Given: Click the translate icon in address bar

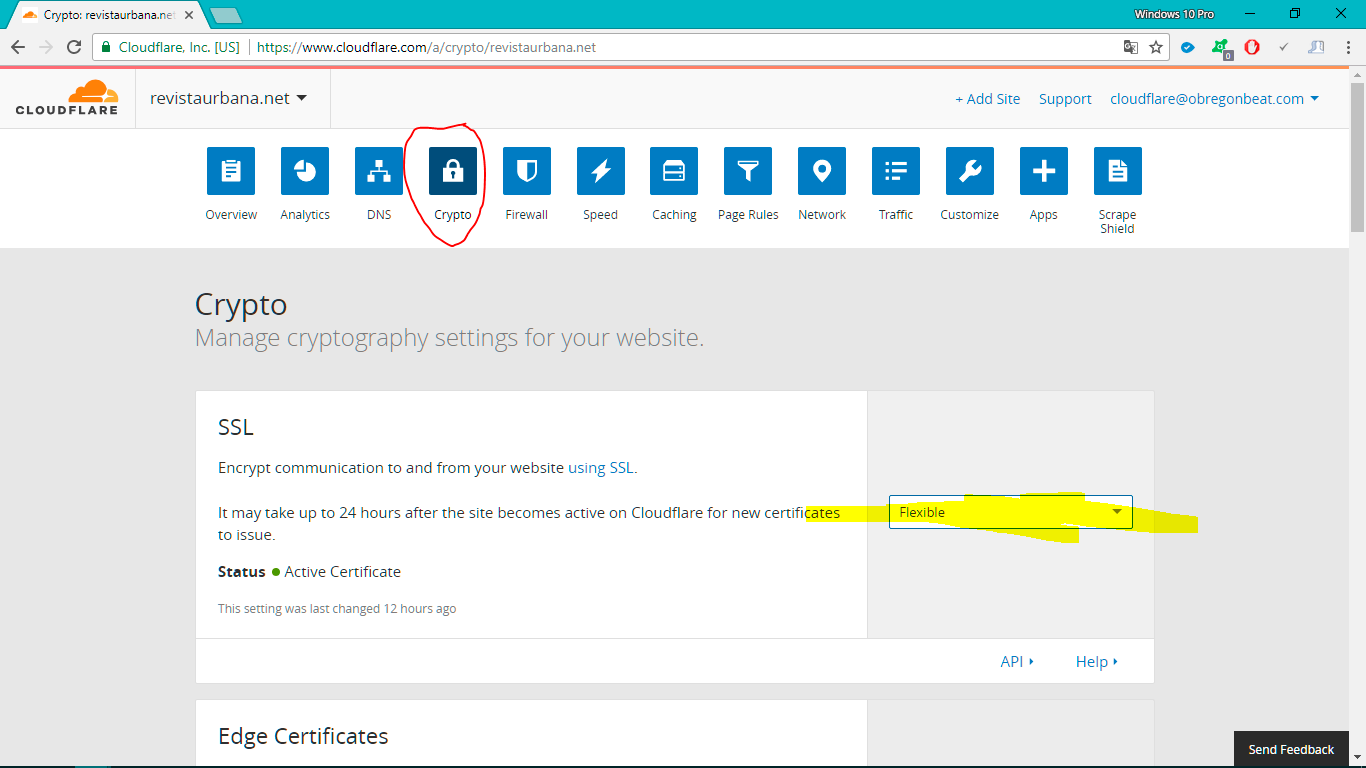Looking at the screenshot, I should pos(1131,47).
